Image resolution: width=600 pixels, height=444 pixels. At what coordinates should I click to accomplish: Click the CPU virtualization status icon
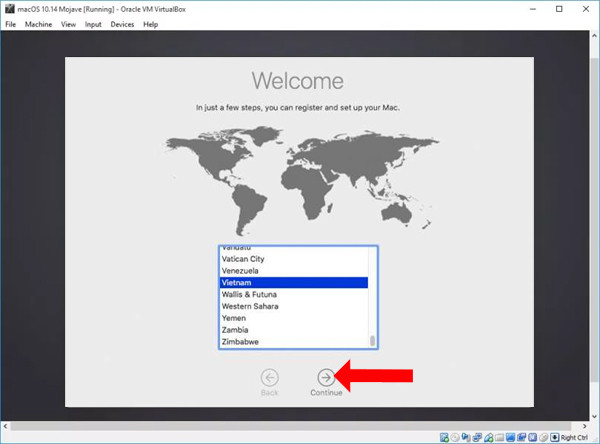tap(532, 437)
